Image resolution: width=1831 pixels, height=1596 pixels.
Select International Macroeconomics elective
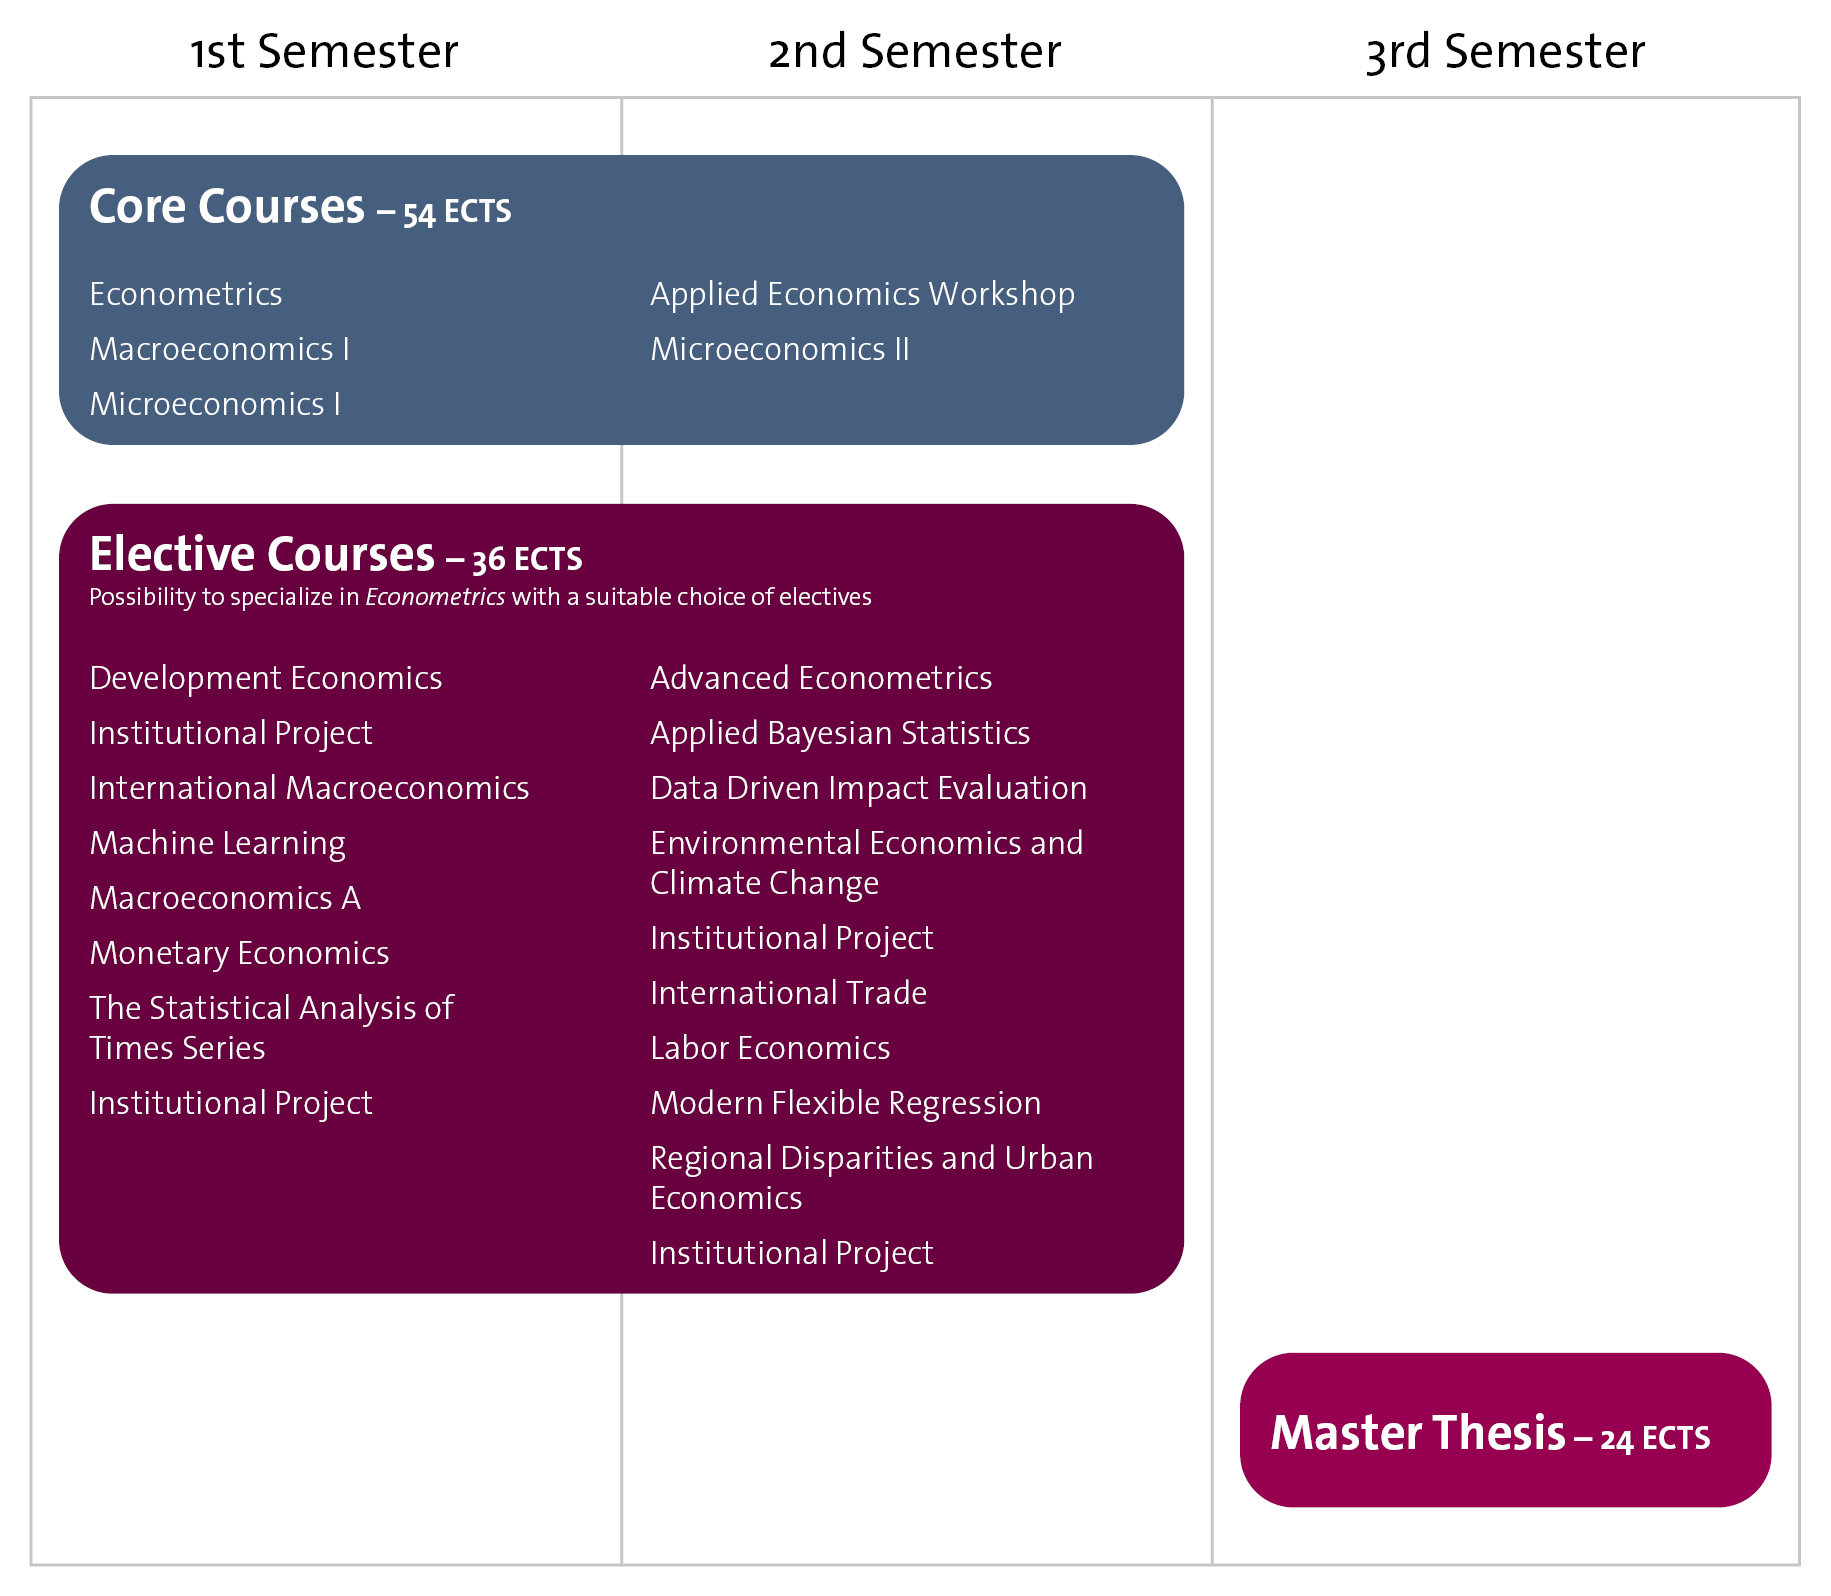(x=309, y=788)
